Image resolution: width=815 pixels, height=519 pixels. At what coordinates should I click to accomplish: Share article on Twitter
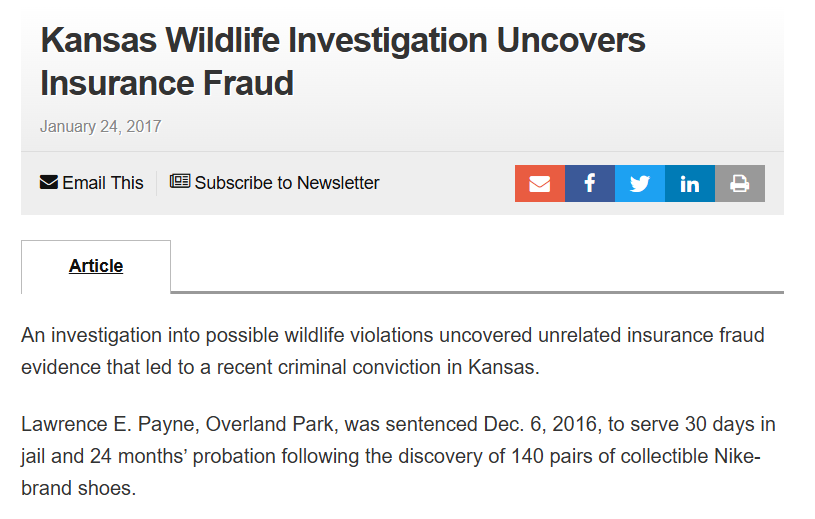[x=639, y=183]
